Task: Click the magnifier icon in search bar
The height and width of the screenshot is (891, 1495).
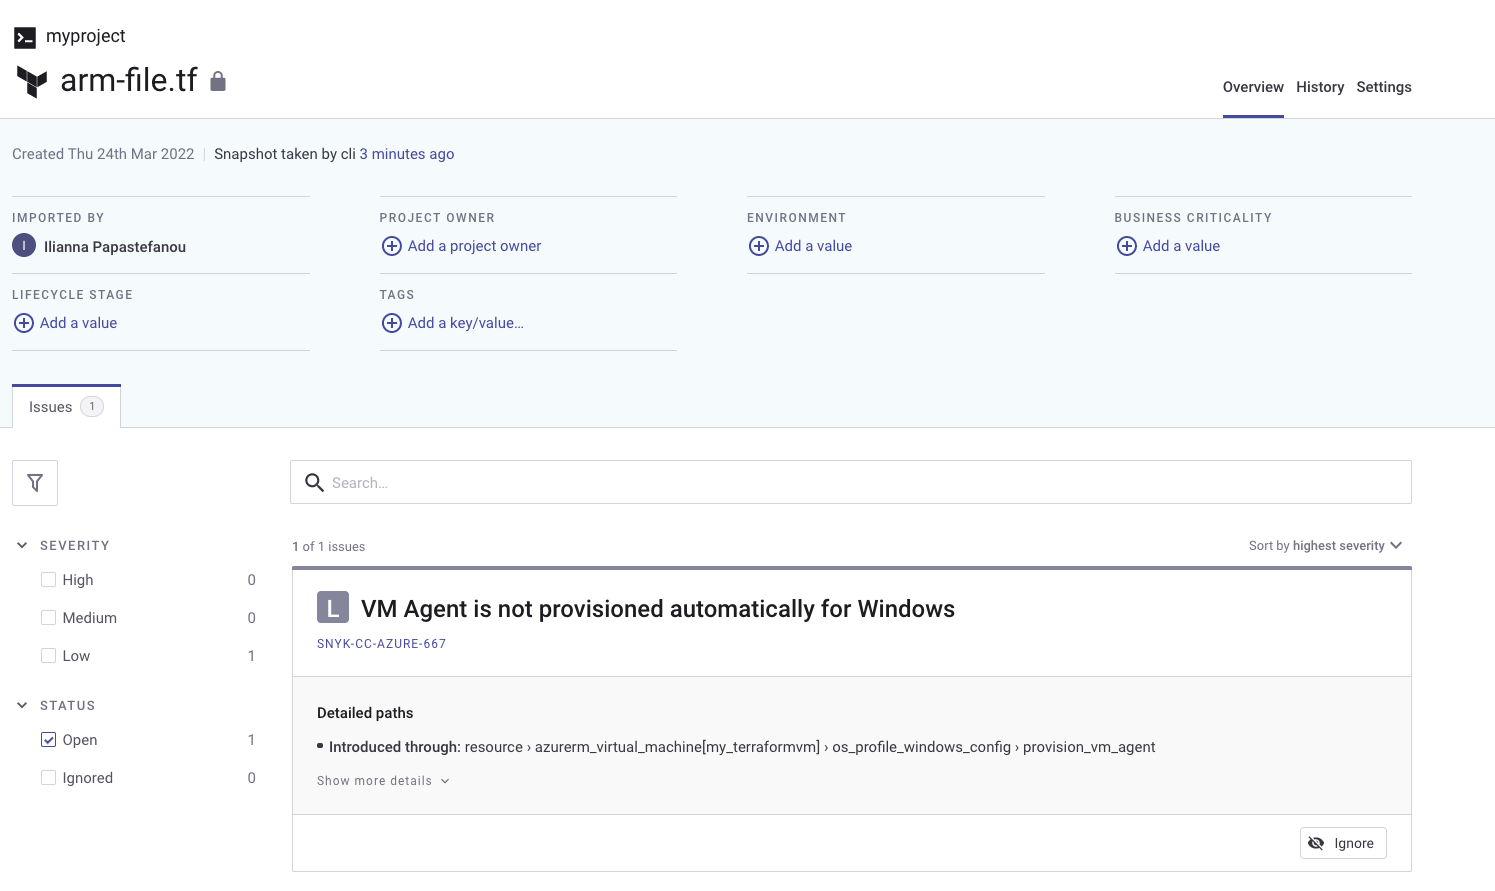Action: pyautogui.click(x=314, y=483)
